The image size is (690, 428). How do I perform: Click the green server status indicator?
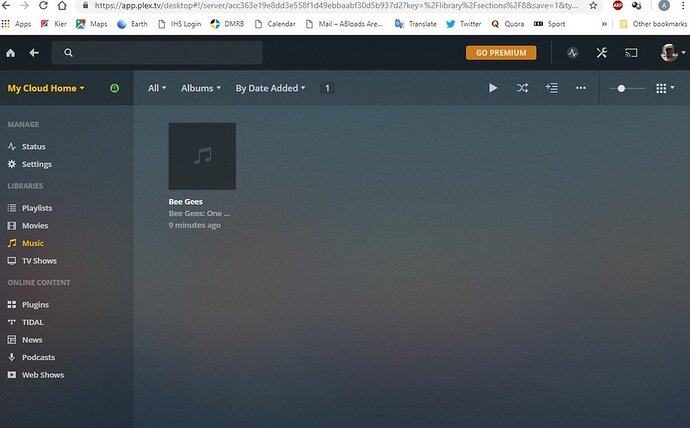click(114, 88)
